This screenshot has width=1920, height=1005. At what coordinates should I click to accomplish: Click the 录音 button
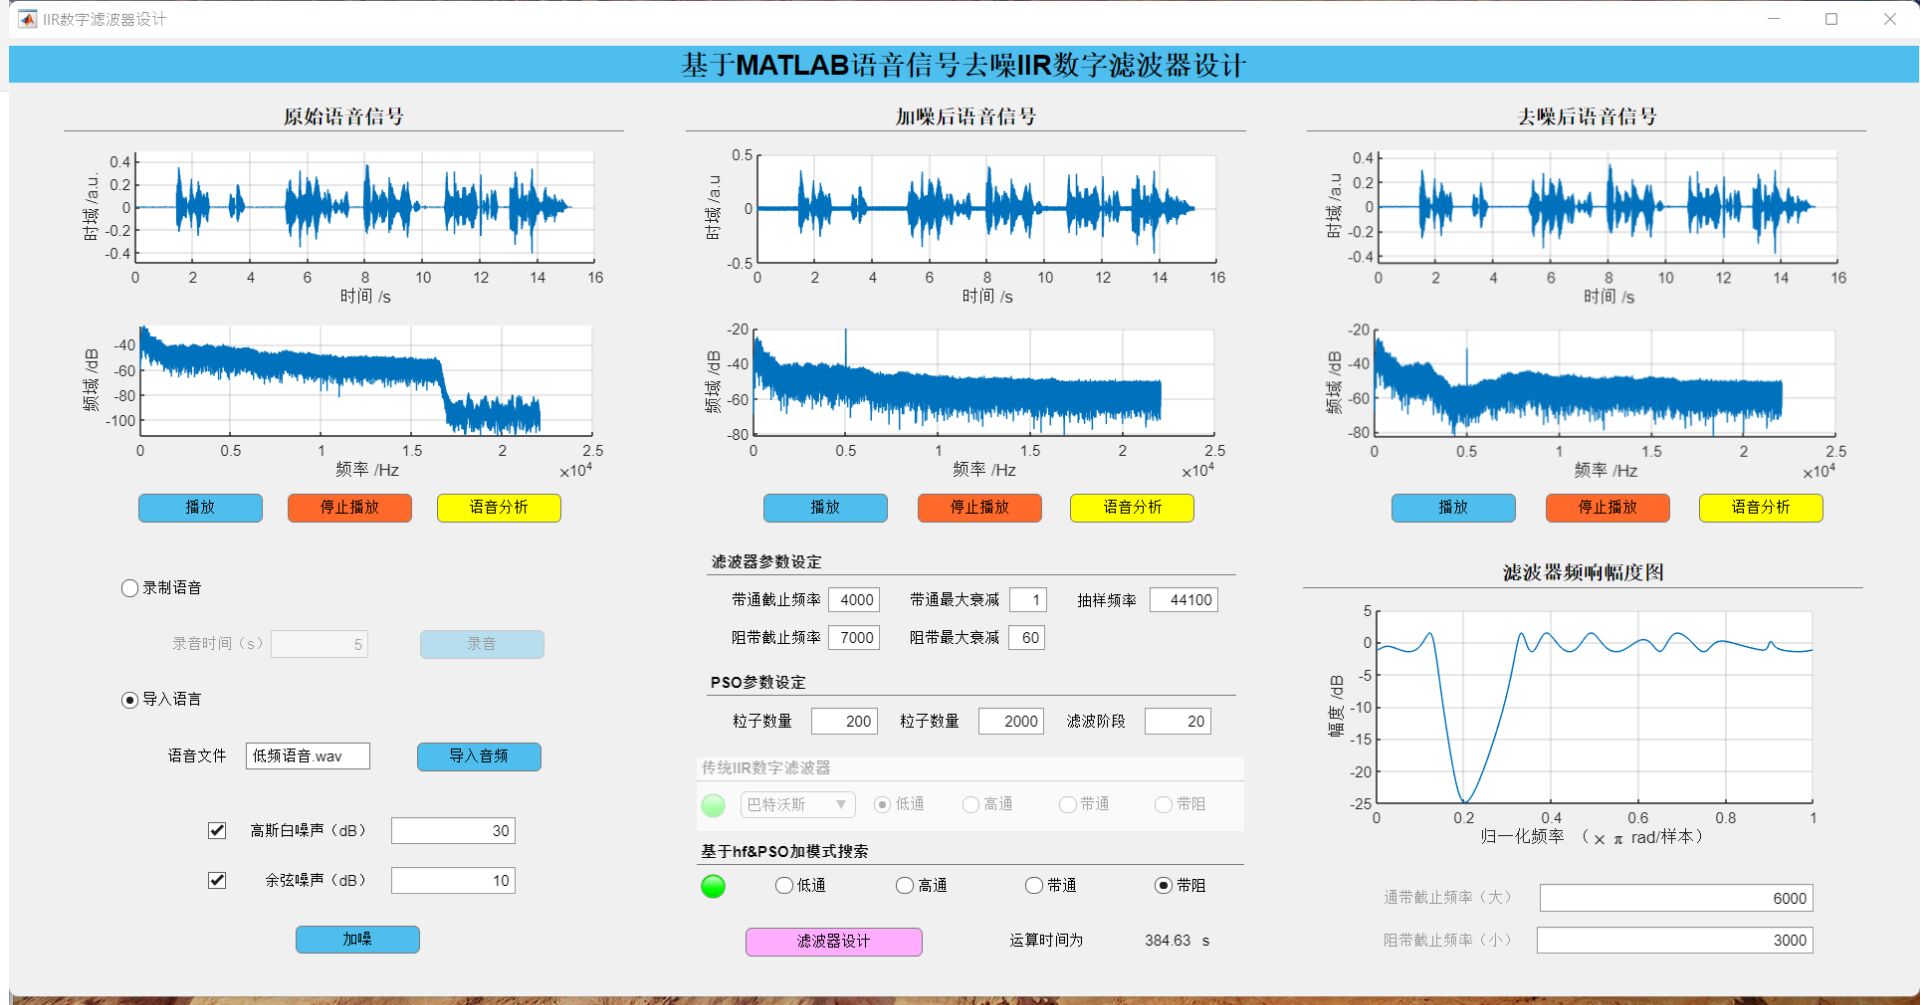pyautogui.click(x=482, y=644)
